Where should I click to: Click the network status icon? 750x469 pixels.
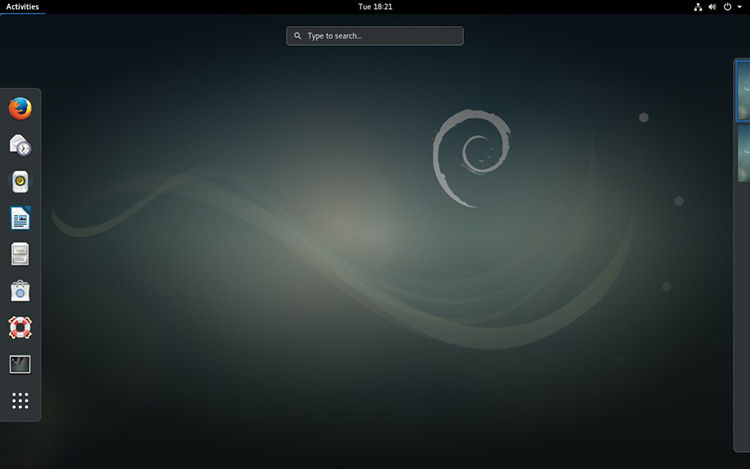[698, 7]
